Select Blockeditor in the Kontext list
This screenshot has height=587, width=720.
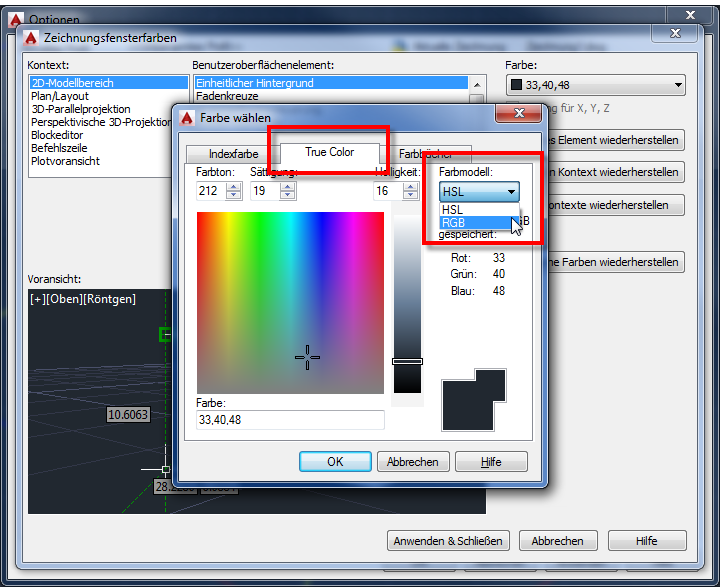click(57, 135)
